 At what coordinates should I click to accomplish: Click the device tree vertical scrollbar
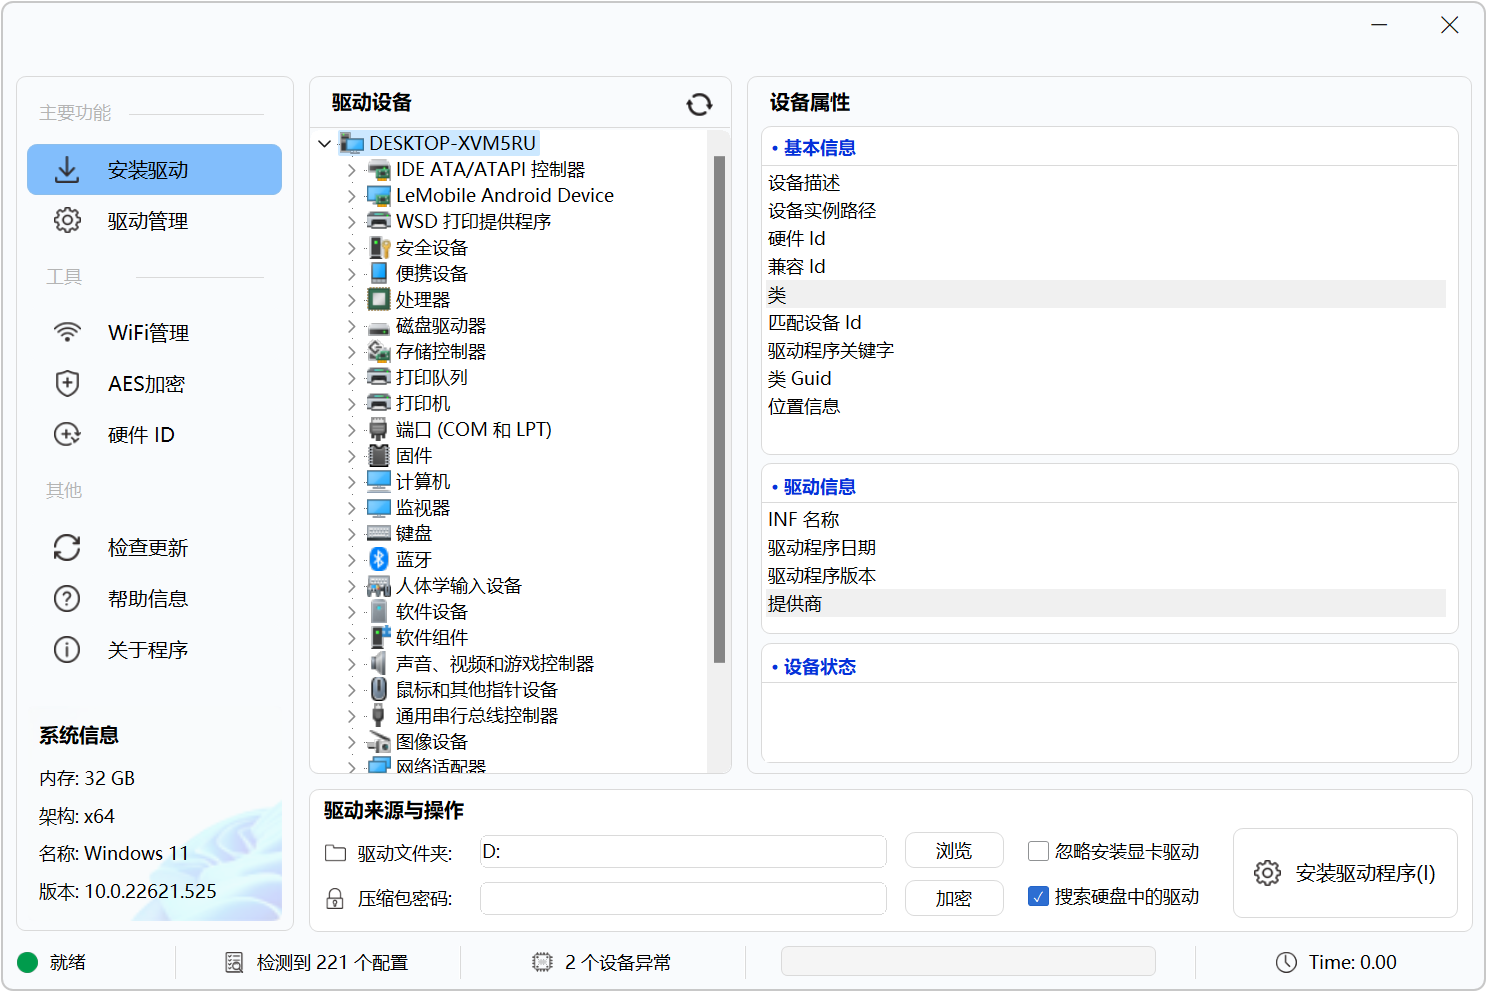[719, 410]
